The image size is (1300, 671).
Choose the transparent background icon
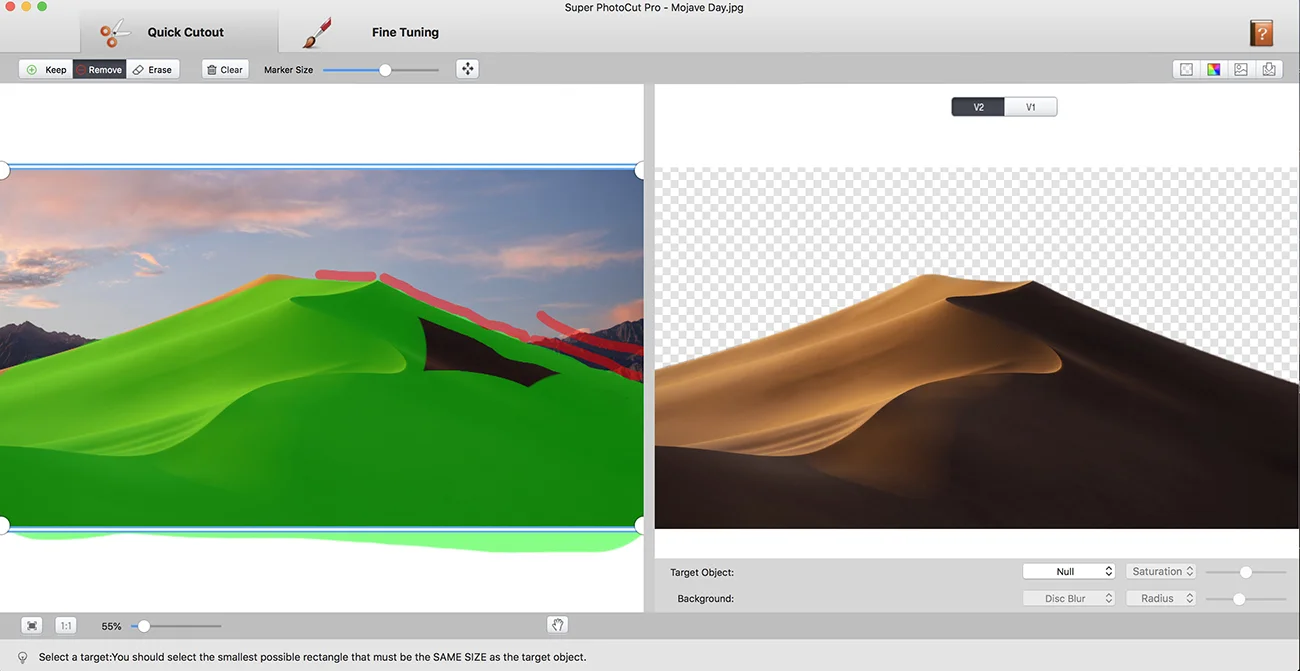point(1185,68)
